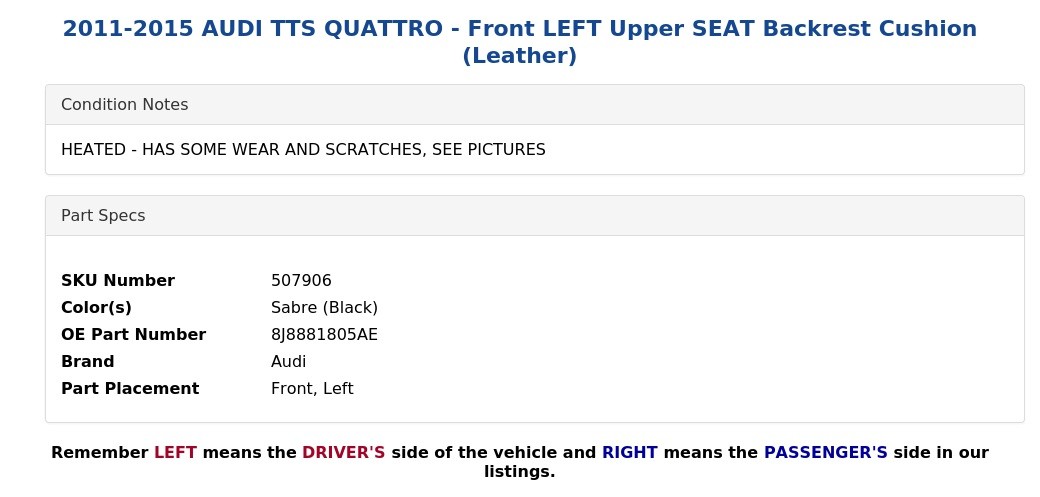Select the Part Specs panel header
Screen dimensions: 1040x497
535,216
